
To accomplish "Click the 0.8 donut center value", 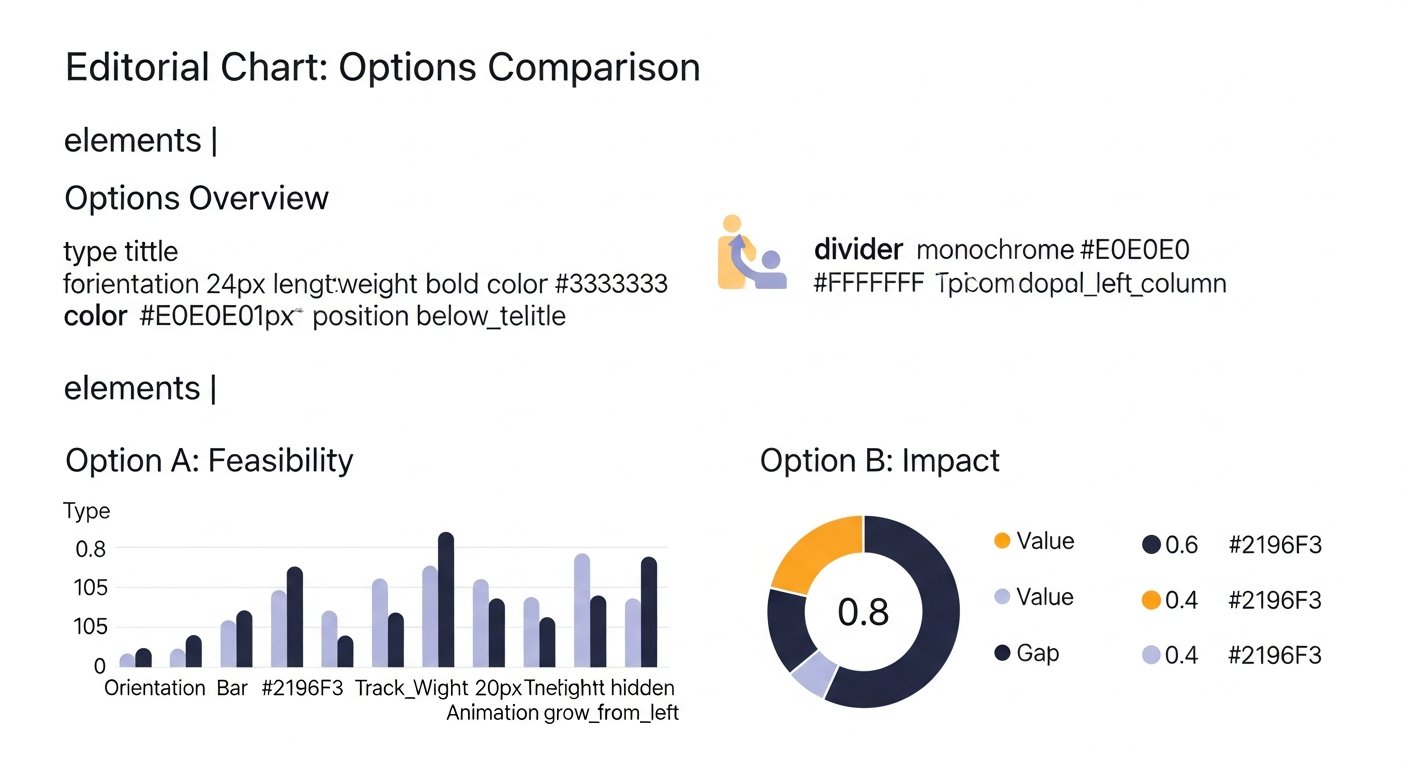I will coord(863,612).
